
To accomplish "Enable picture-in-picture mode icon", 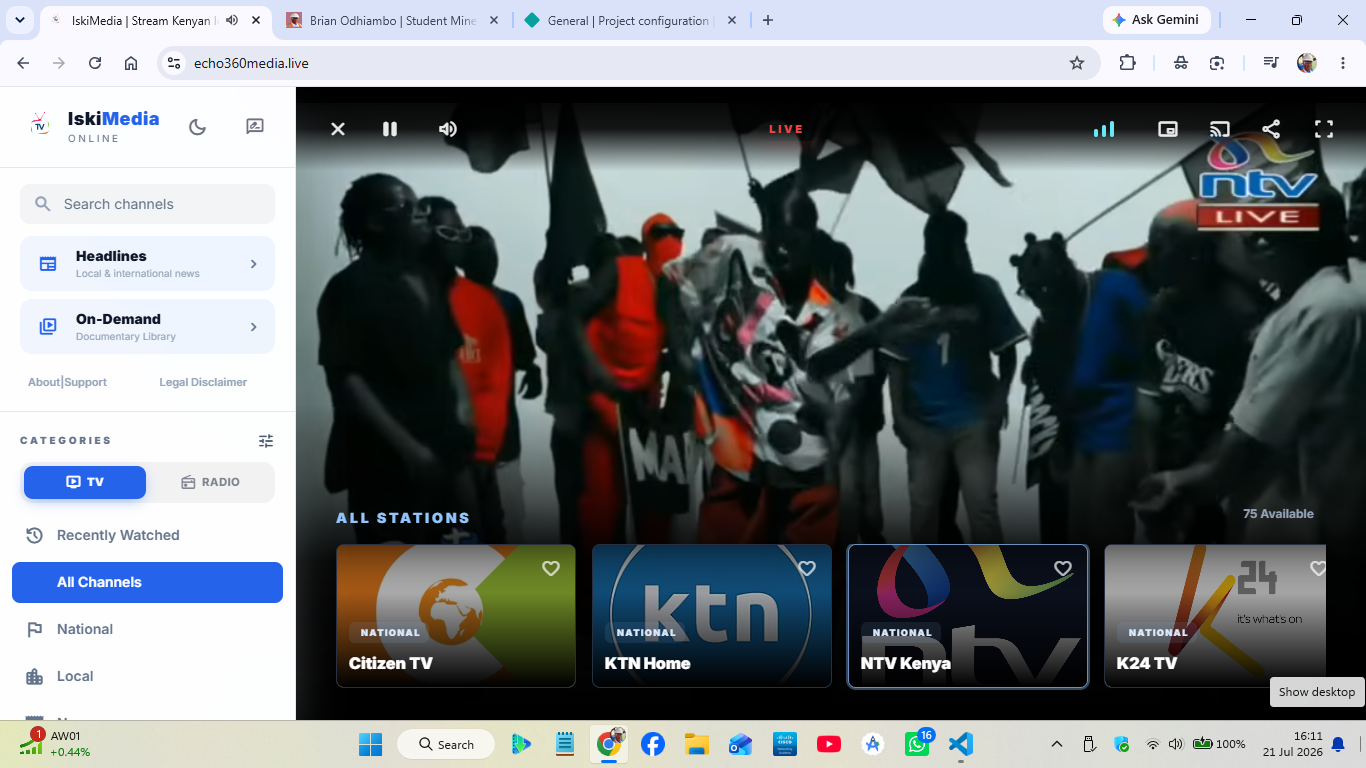I will tap(1168, 129).
